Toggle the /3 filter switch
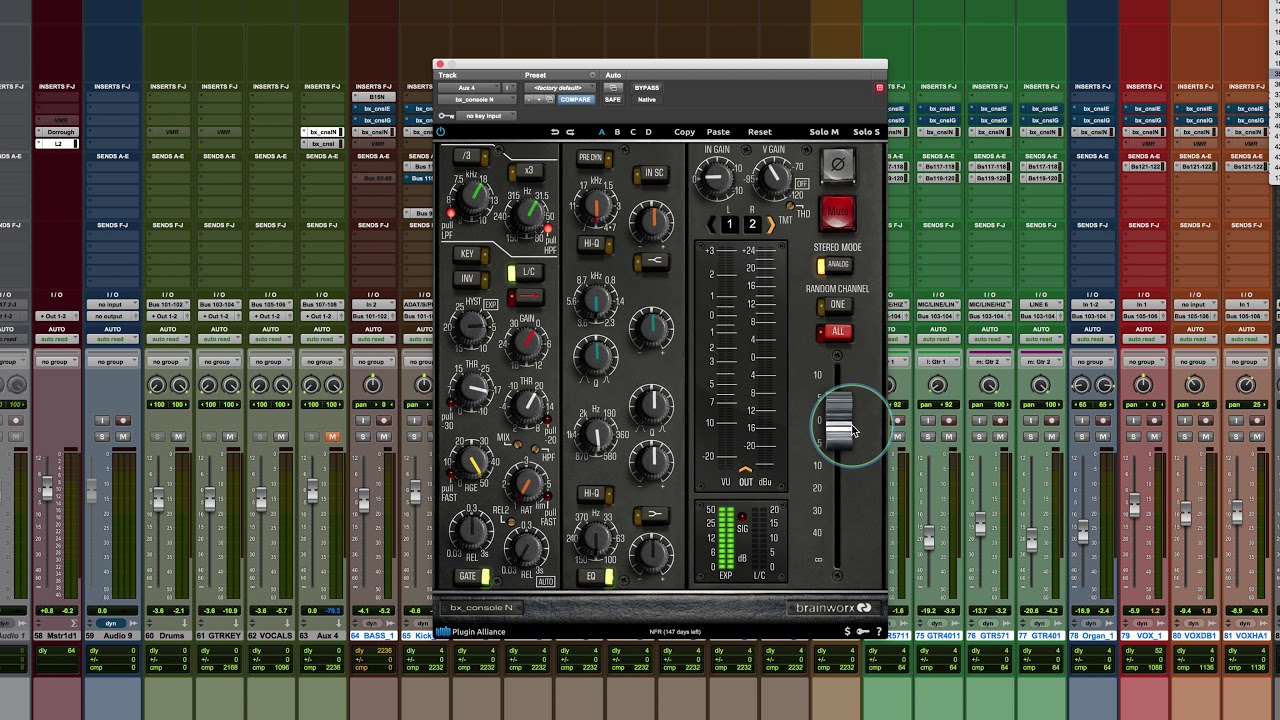 (x=470, y=156)
